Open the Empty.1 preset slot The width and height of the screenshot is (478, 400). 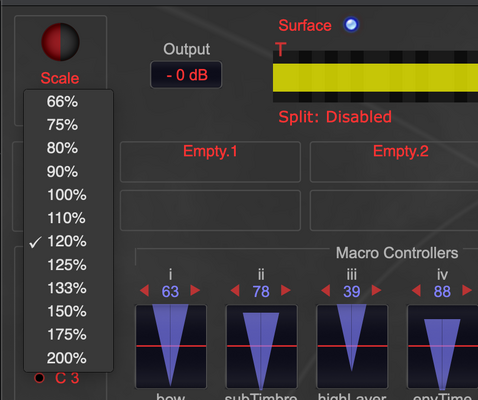tap(210, 162)
